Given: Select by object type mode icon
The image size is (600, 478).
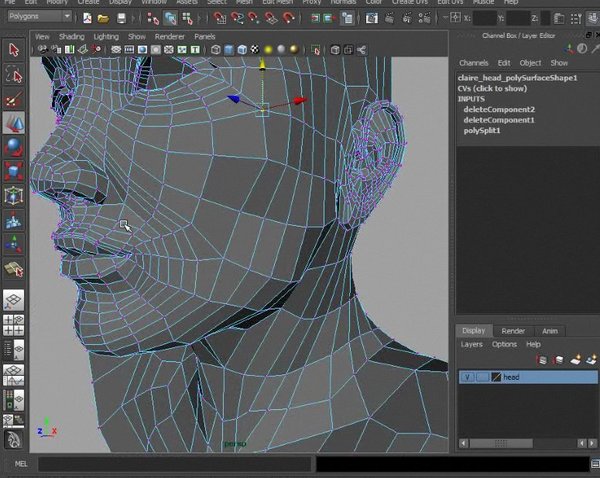Looking at the screenshot, I should [x=170, y=18].
